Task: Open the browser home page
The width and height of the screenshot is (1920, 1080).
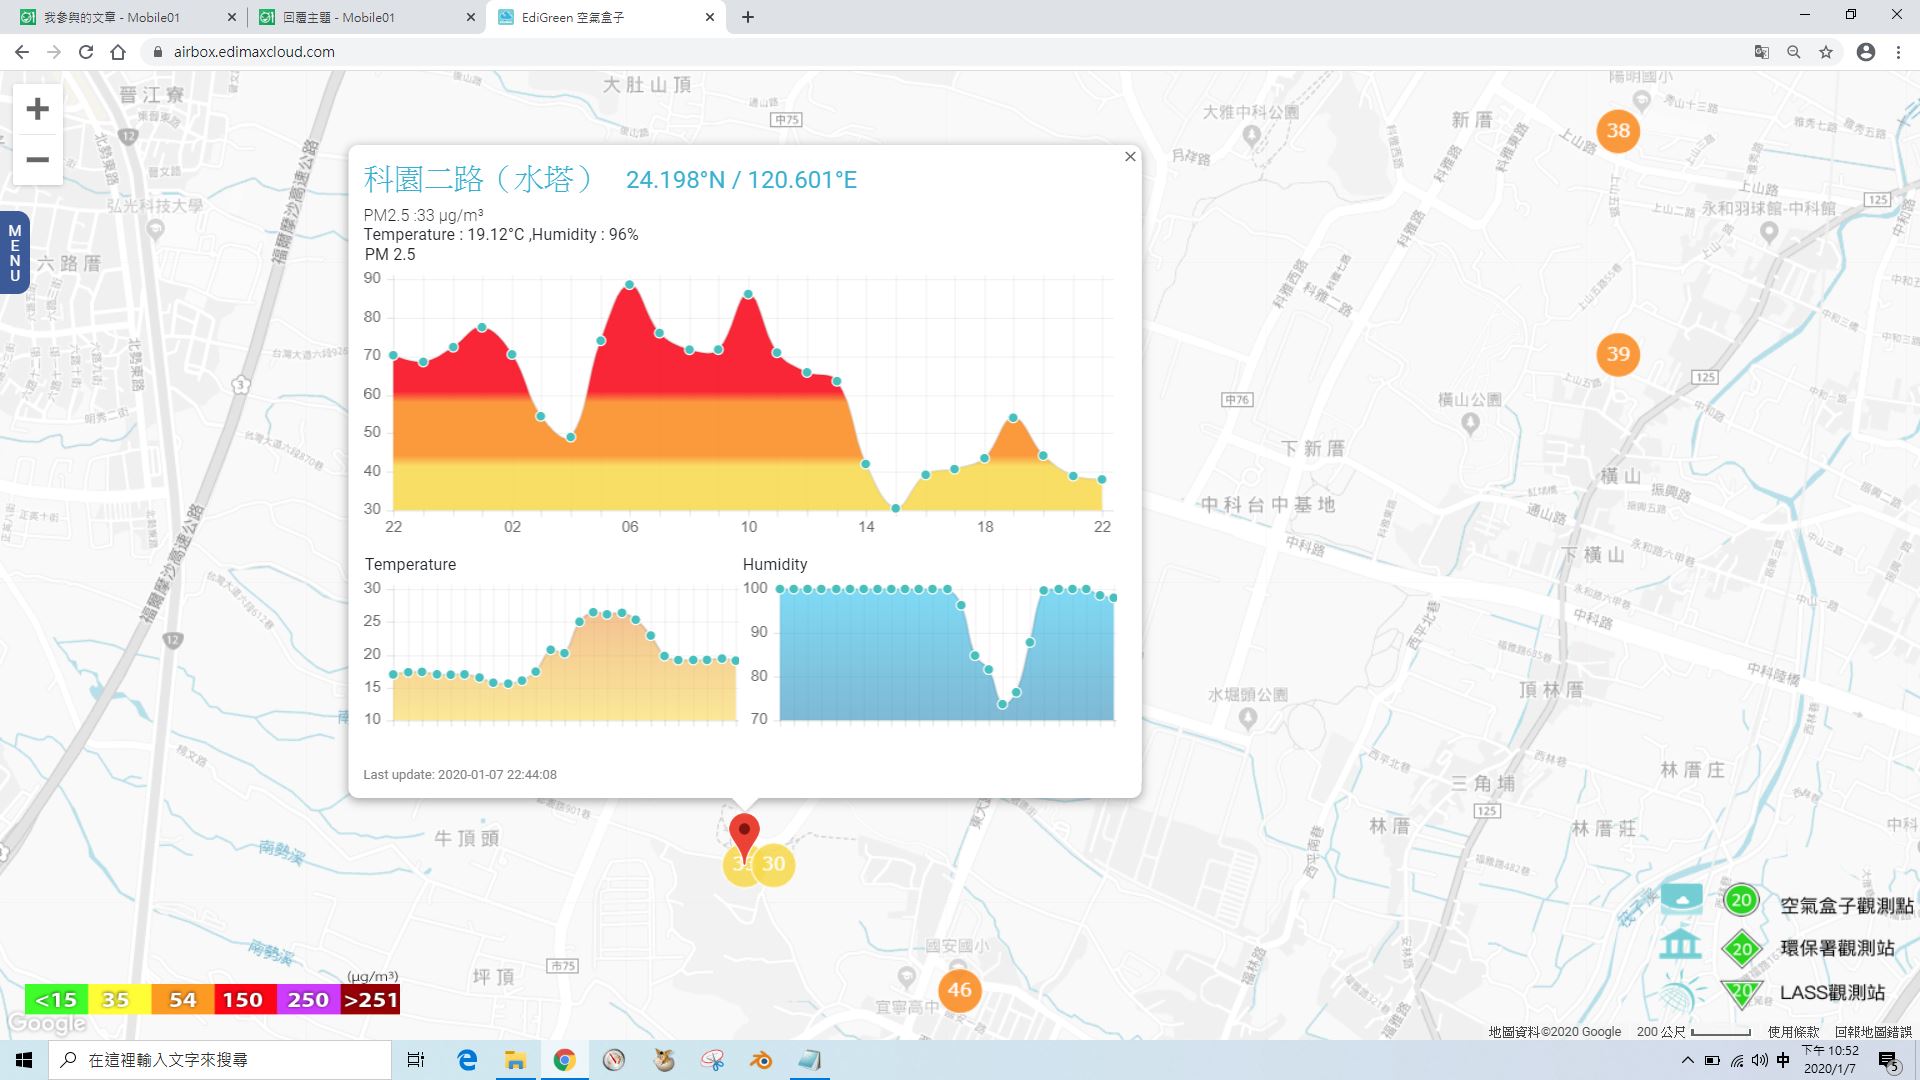Action: click(x=118, y=52)
